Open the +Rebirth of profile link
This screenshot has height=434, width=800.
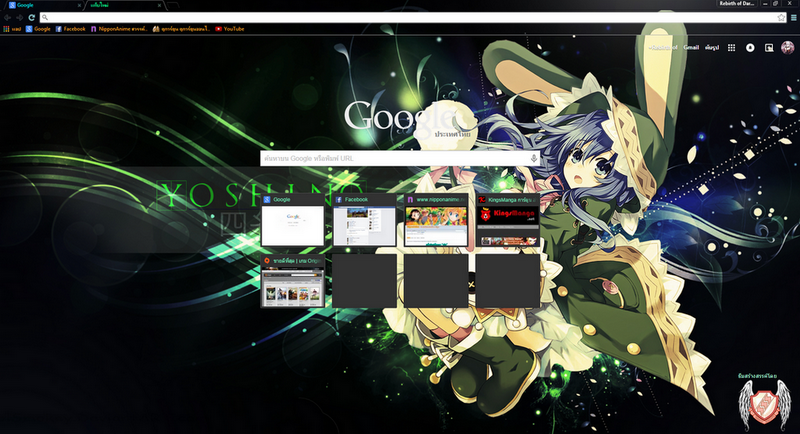pyautogui.click(x=663, y=47)
